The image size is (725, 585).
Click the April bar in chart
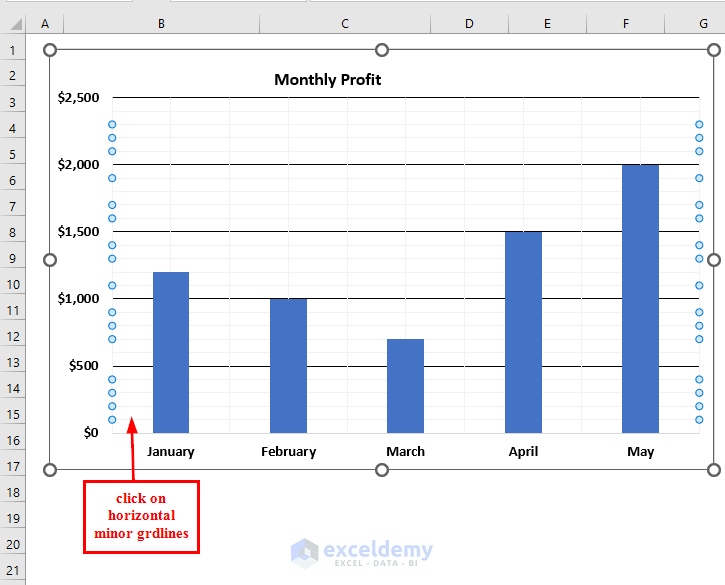click(523, 333)
